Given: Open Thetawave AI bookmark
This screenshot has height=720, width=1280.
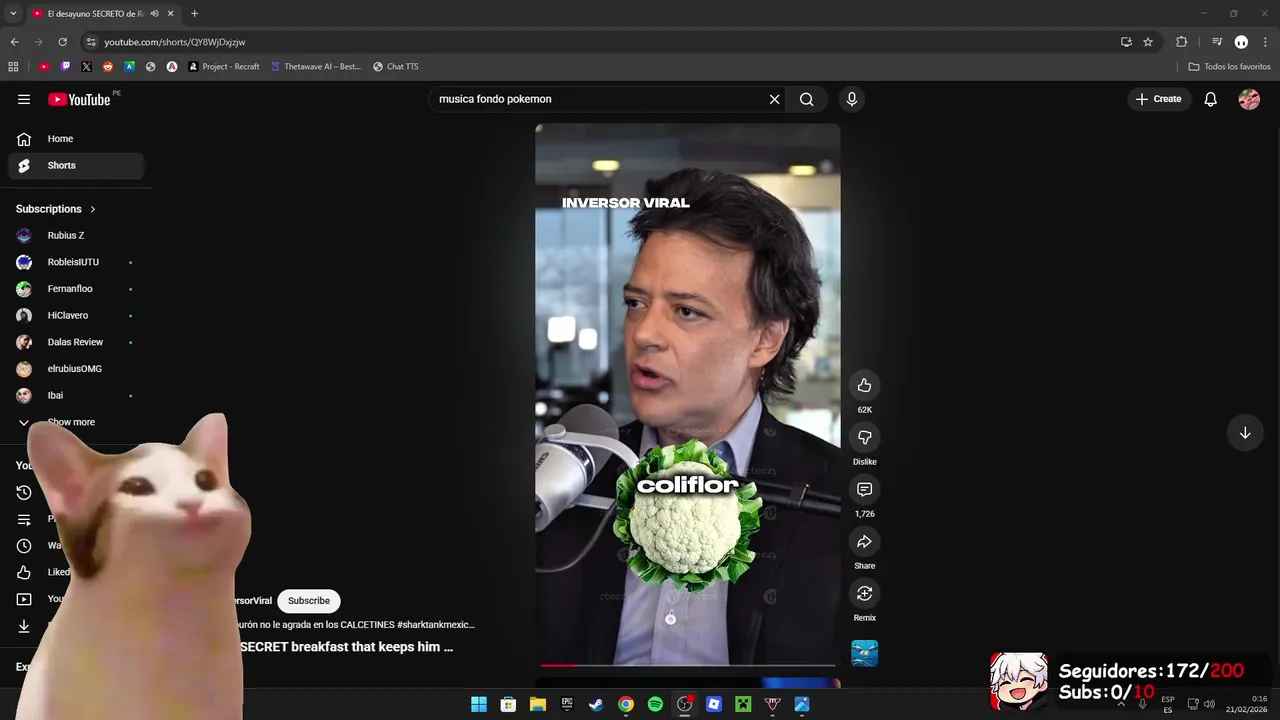Looking at the screenshot, I should pos(316,67).
